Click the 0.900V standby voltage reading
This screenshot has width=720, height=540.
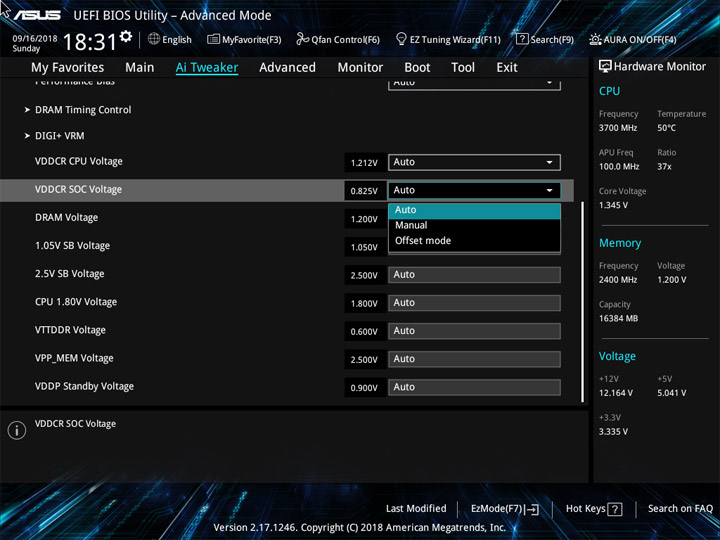(365, 388)
